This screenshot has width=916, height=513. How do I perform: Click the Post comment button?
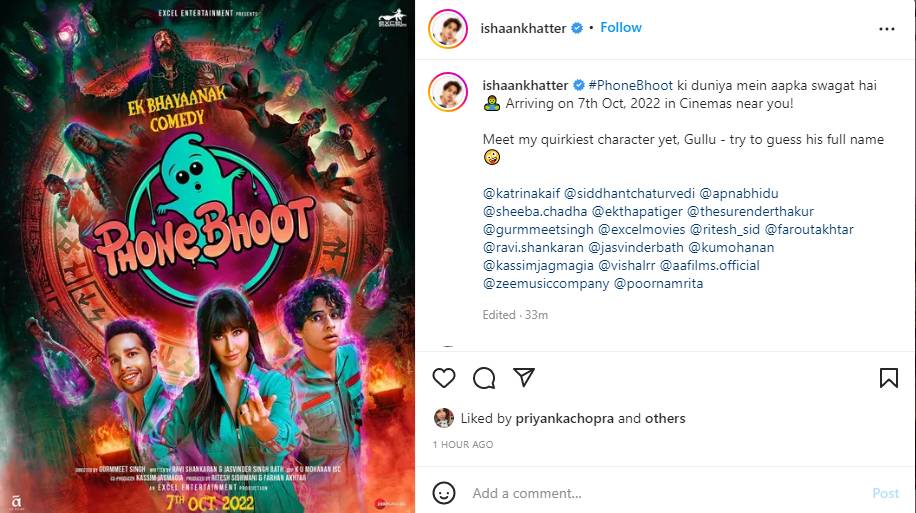[885, 493]
